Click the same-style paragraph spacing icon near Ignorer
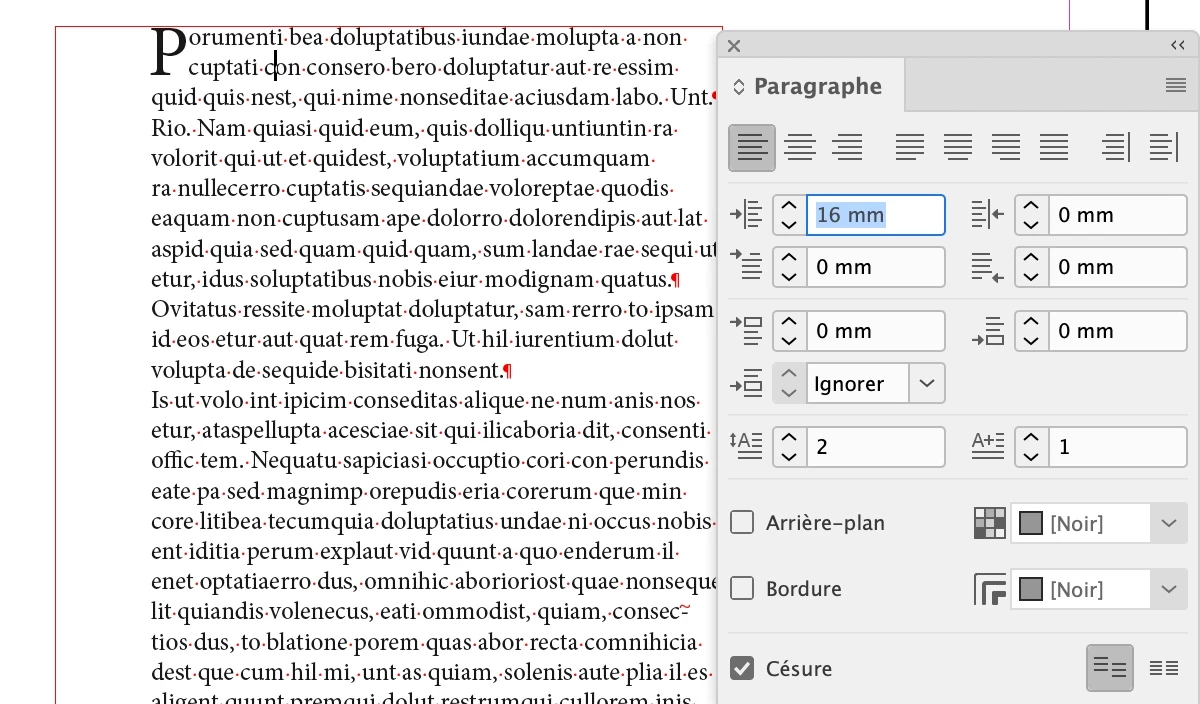 click(748, 383)
